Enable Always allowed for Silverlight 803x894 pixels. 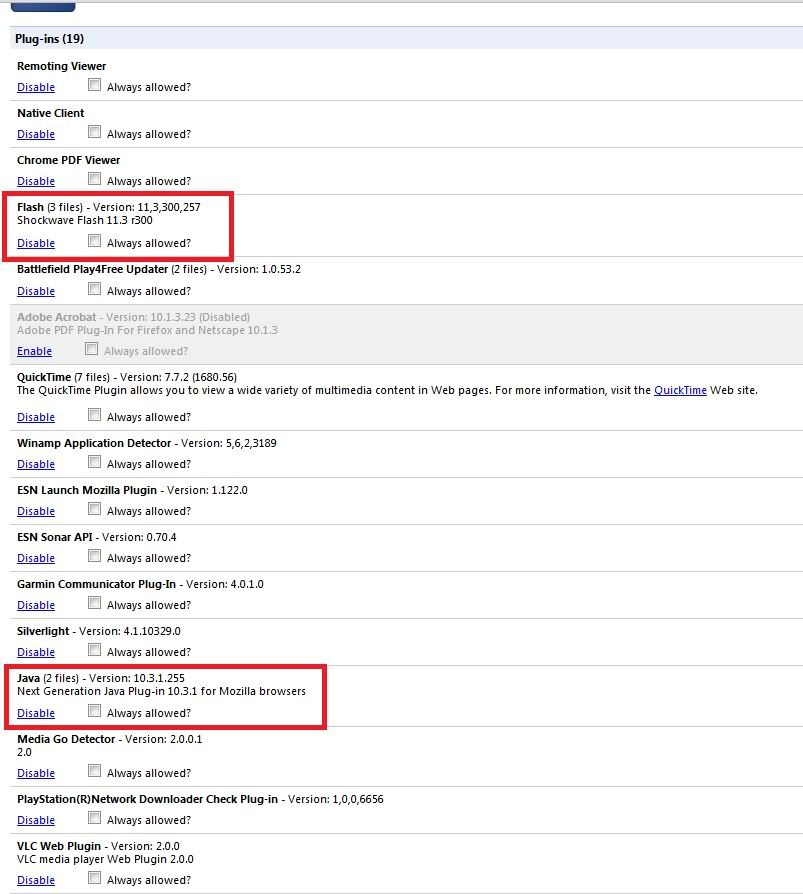tap(95, 650)
